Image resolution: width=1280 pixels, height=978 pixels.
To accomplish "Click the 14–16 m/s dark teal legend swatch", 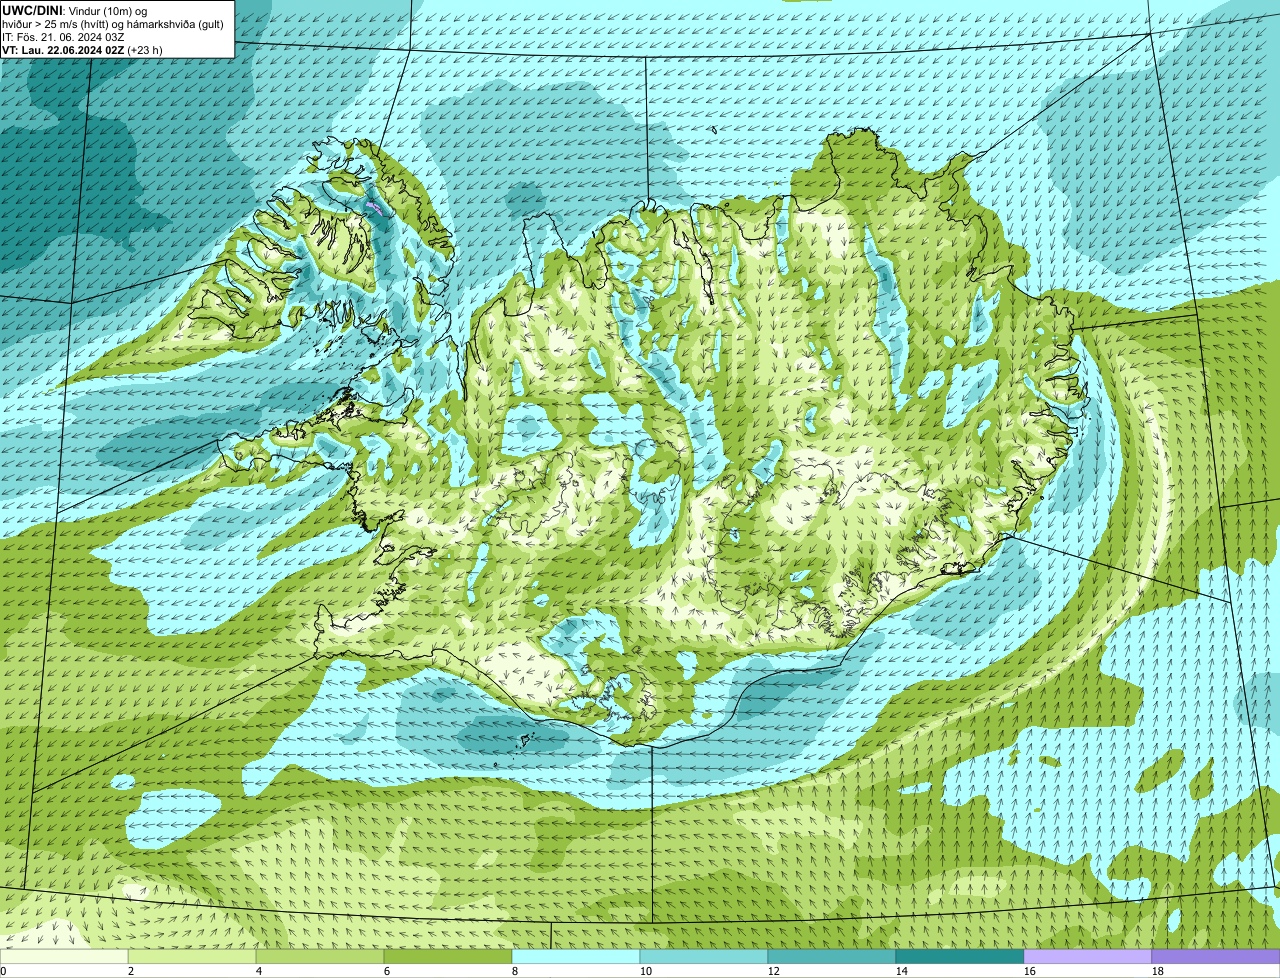I will pos(960,956).
